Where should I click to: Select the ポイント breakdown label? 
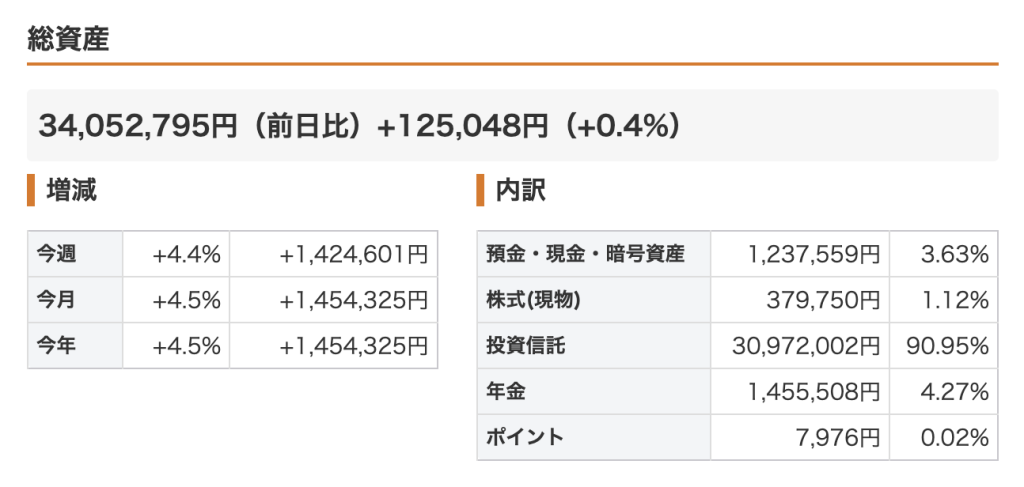tap(525, 437)
